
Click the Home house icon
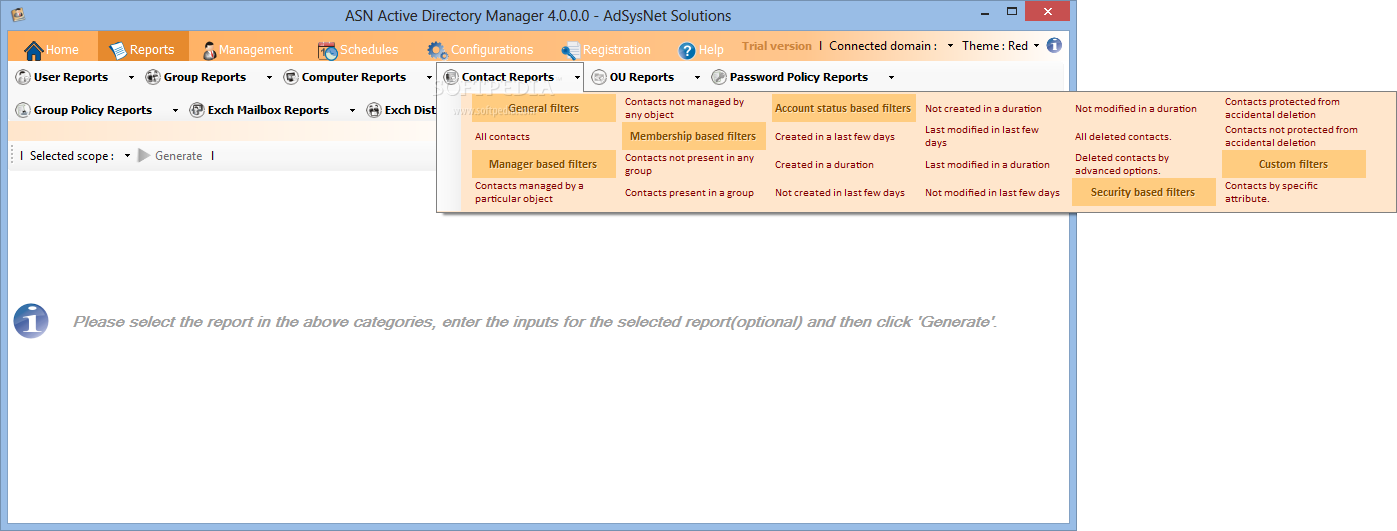coord(34,50)
